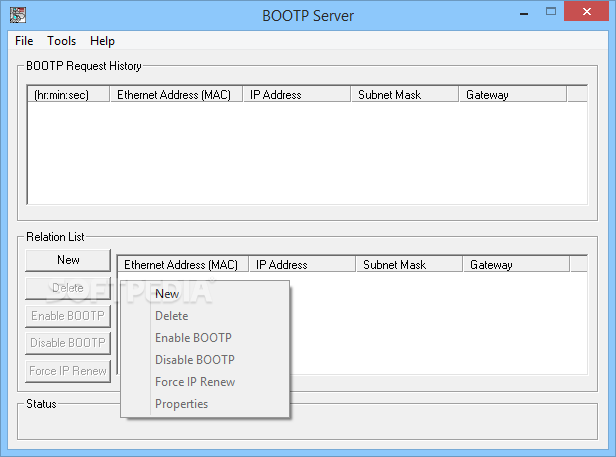Viewport: 616px width, 457px height.
Task: Pick Force IP Renew in context menu
Action: point(205,382)
